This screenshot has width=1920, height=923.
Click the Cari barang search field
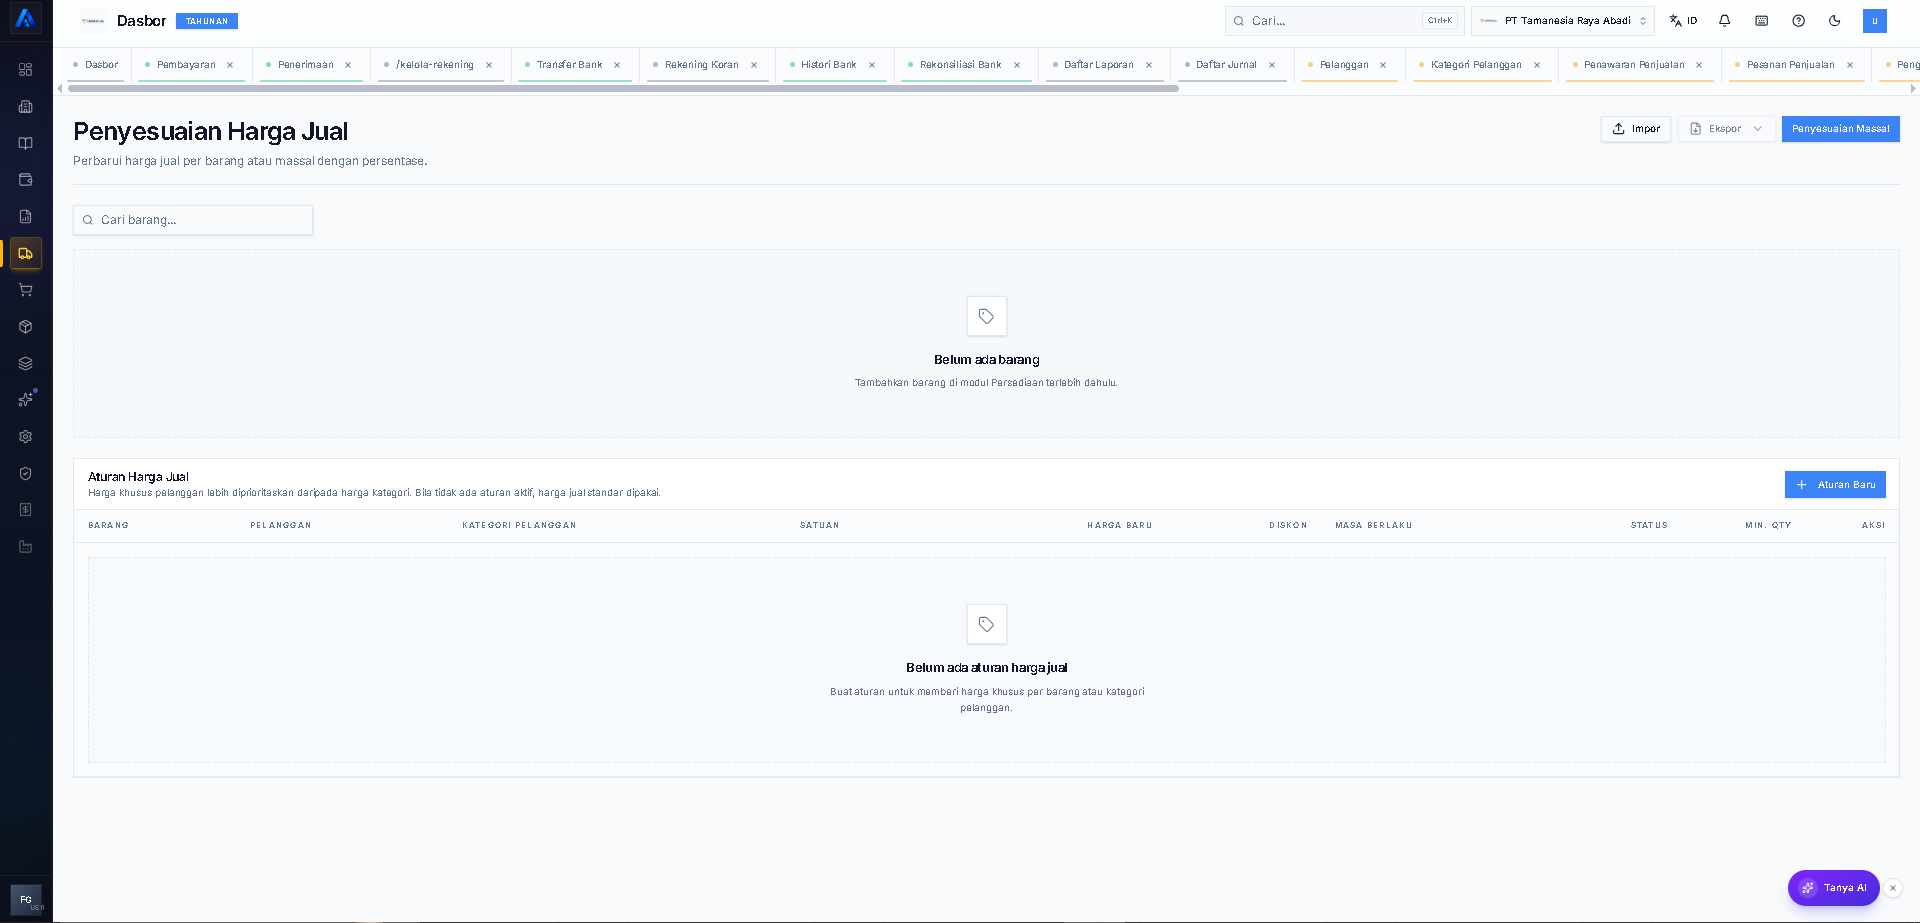193,220
